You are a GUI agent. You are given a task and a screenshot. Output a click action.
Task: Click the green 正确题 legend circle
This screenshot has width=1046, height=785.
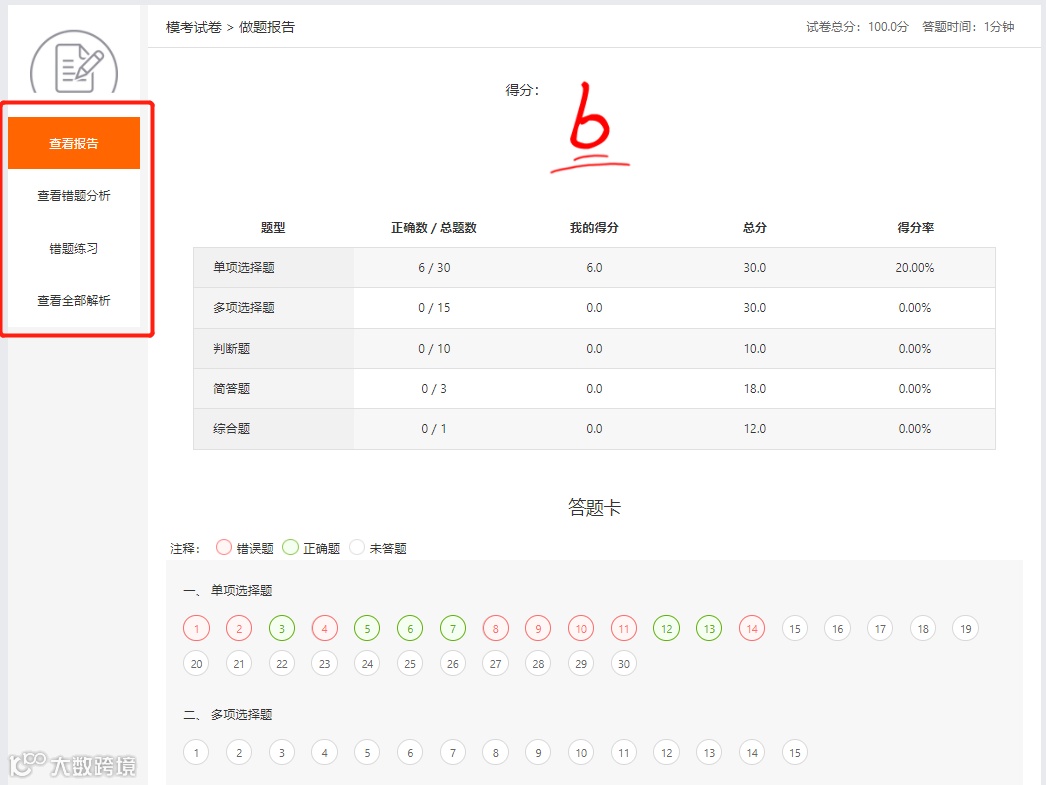(x=290, y=548)
